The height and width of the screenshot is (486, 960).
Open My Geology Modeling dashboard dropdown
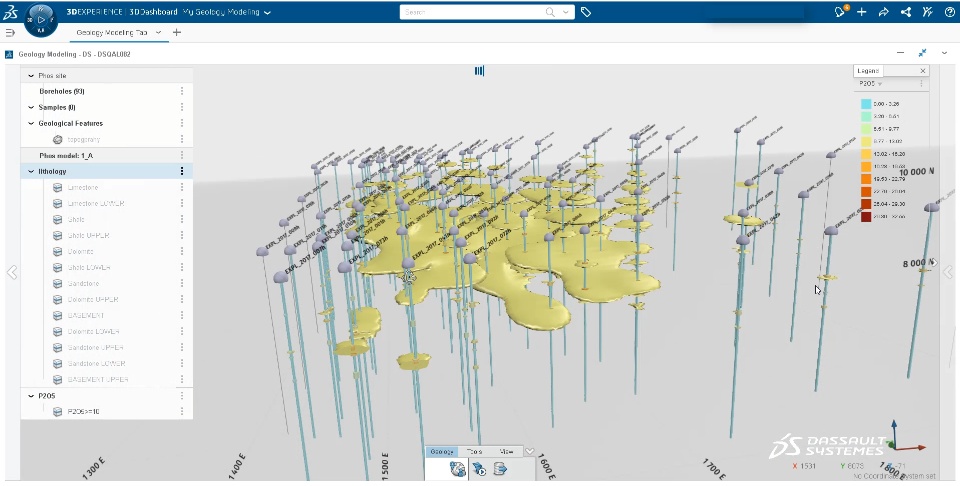click(x=268, y=12)
